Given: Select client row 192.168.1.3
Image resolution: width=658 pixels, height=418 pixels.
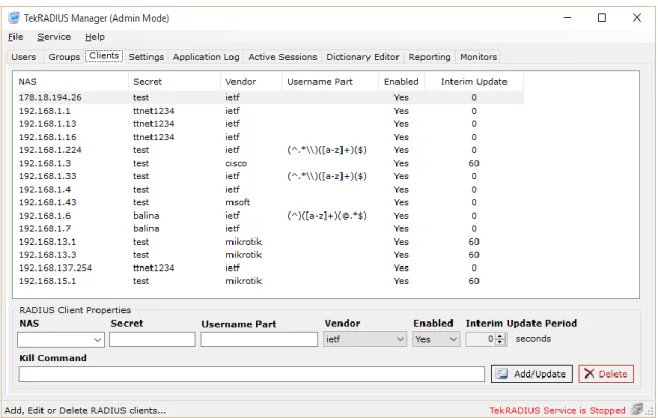Looking at the screenshot, I should click(269, 163).
